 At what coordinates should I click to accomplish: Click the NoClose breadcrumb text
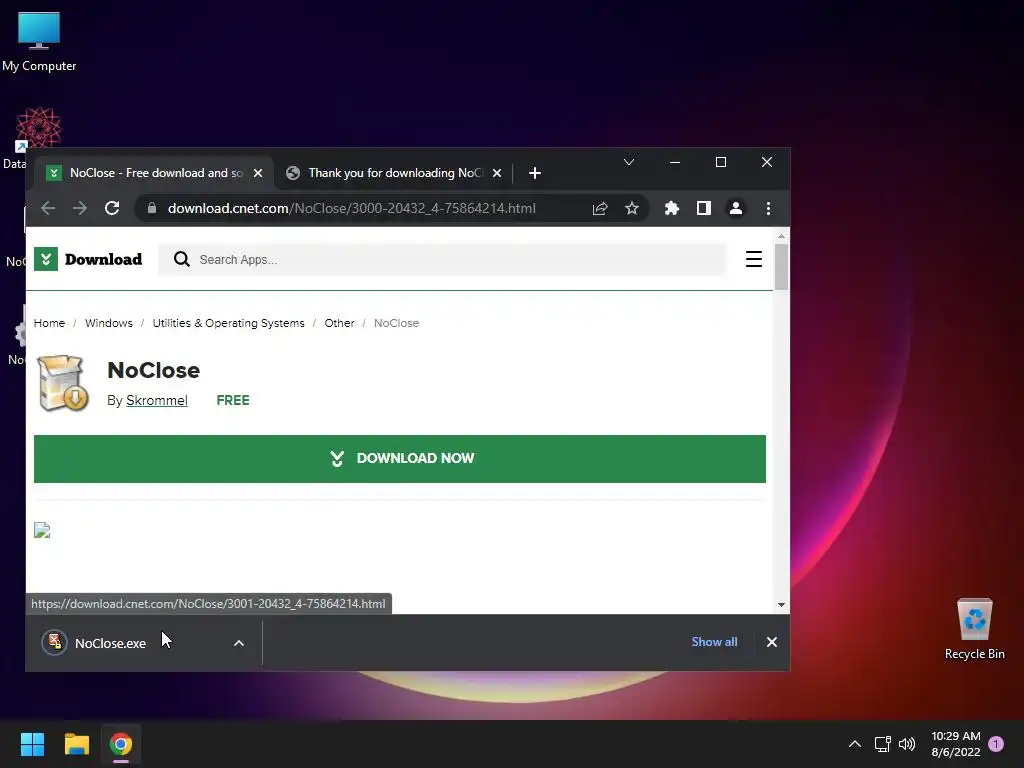pos(396,323)
